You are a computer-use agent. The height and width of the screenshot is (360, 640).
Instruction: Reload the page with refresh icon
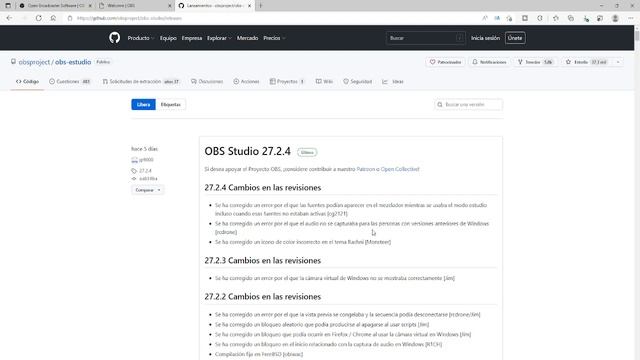pos(38,18)
